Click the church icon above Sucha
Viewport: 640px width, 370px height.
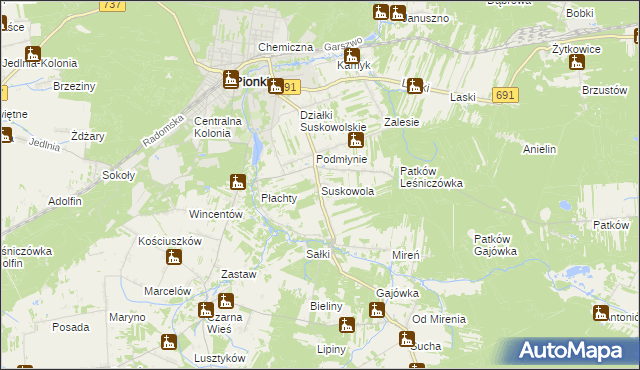[407, 339]
